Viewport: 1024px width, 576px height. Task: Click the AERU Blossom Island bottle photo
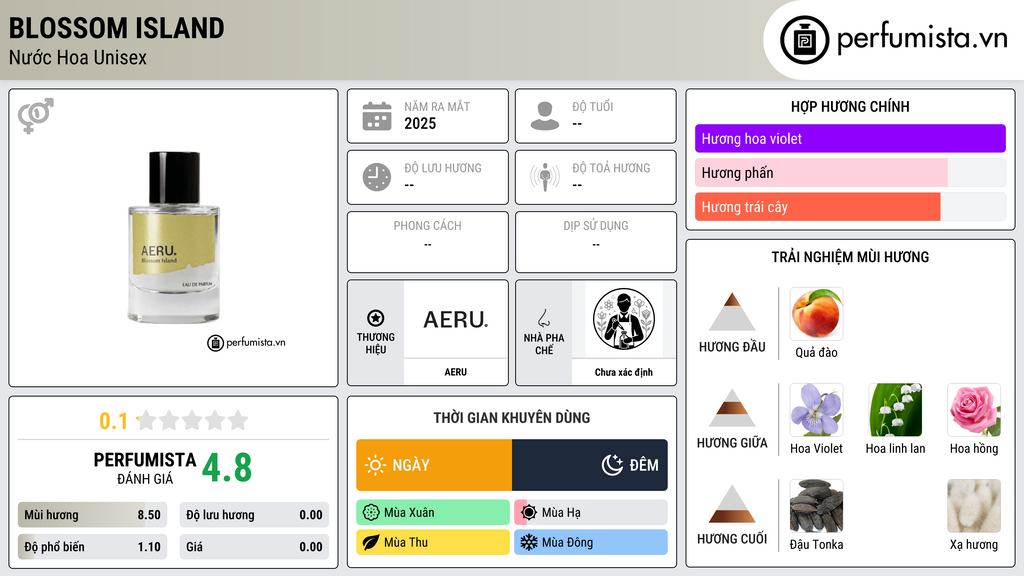pyautogui.click(x=174, y=237)
